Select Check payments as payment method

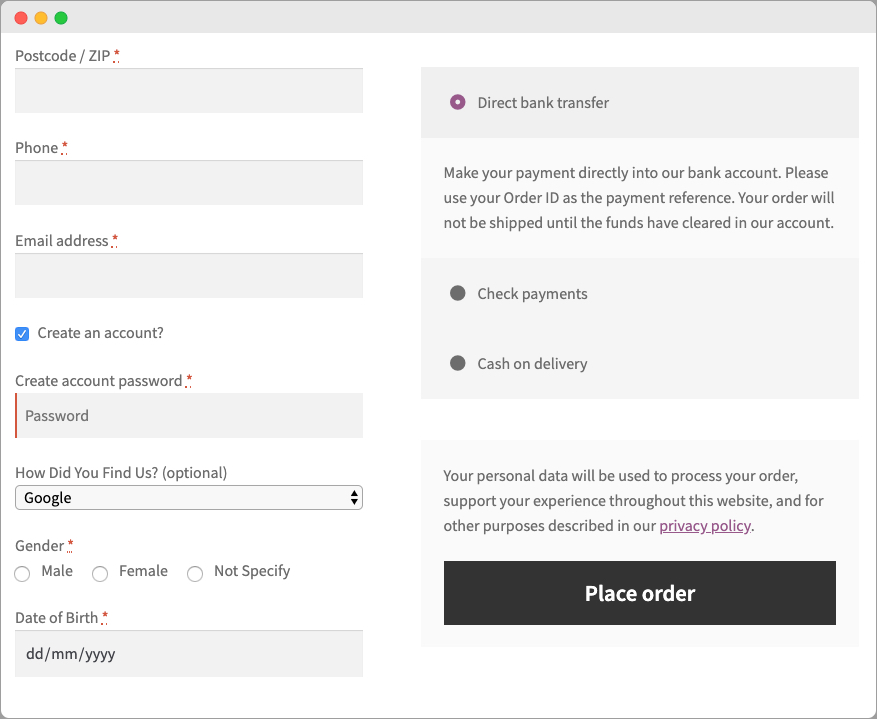pos(457,293)
